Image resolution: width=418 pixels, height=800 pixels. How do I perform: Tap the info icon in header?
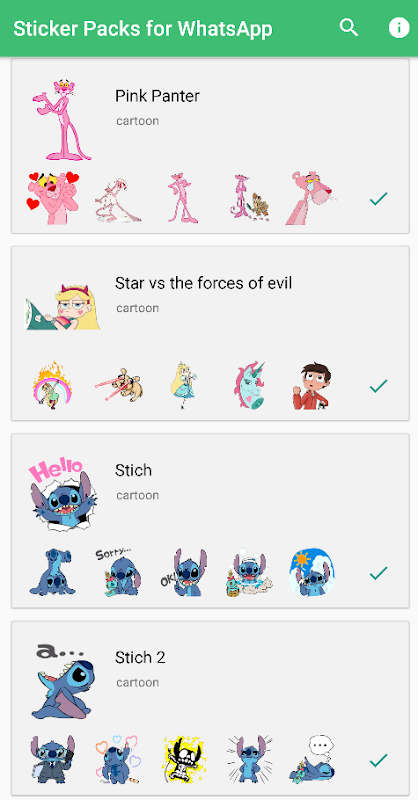(399, 28)
